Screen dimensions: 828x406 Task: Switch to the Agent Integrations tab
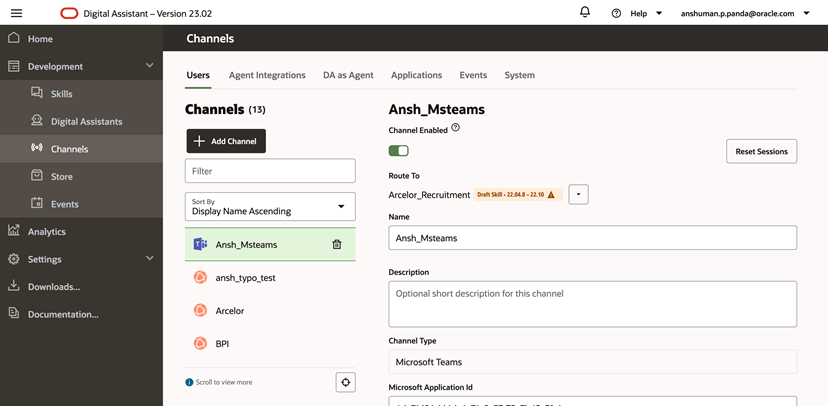point(267,75)
